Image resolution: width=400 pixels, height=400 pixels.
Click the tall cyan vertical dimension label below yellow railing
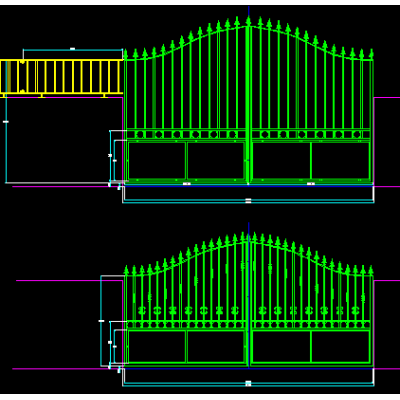pos(6,122)
